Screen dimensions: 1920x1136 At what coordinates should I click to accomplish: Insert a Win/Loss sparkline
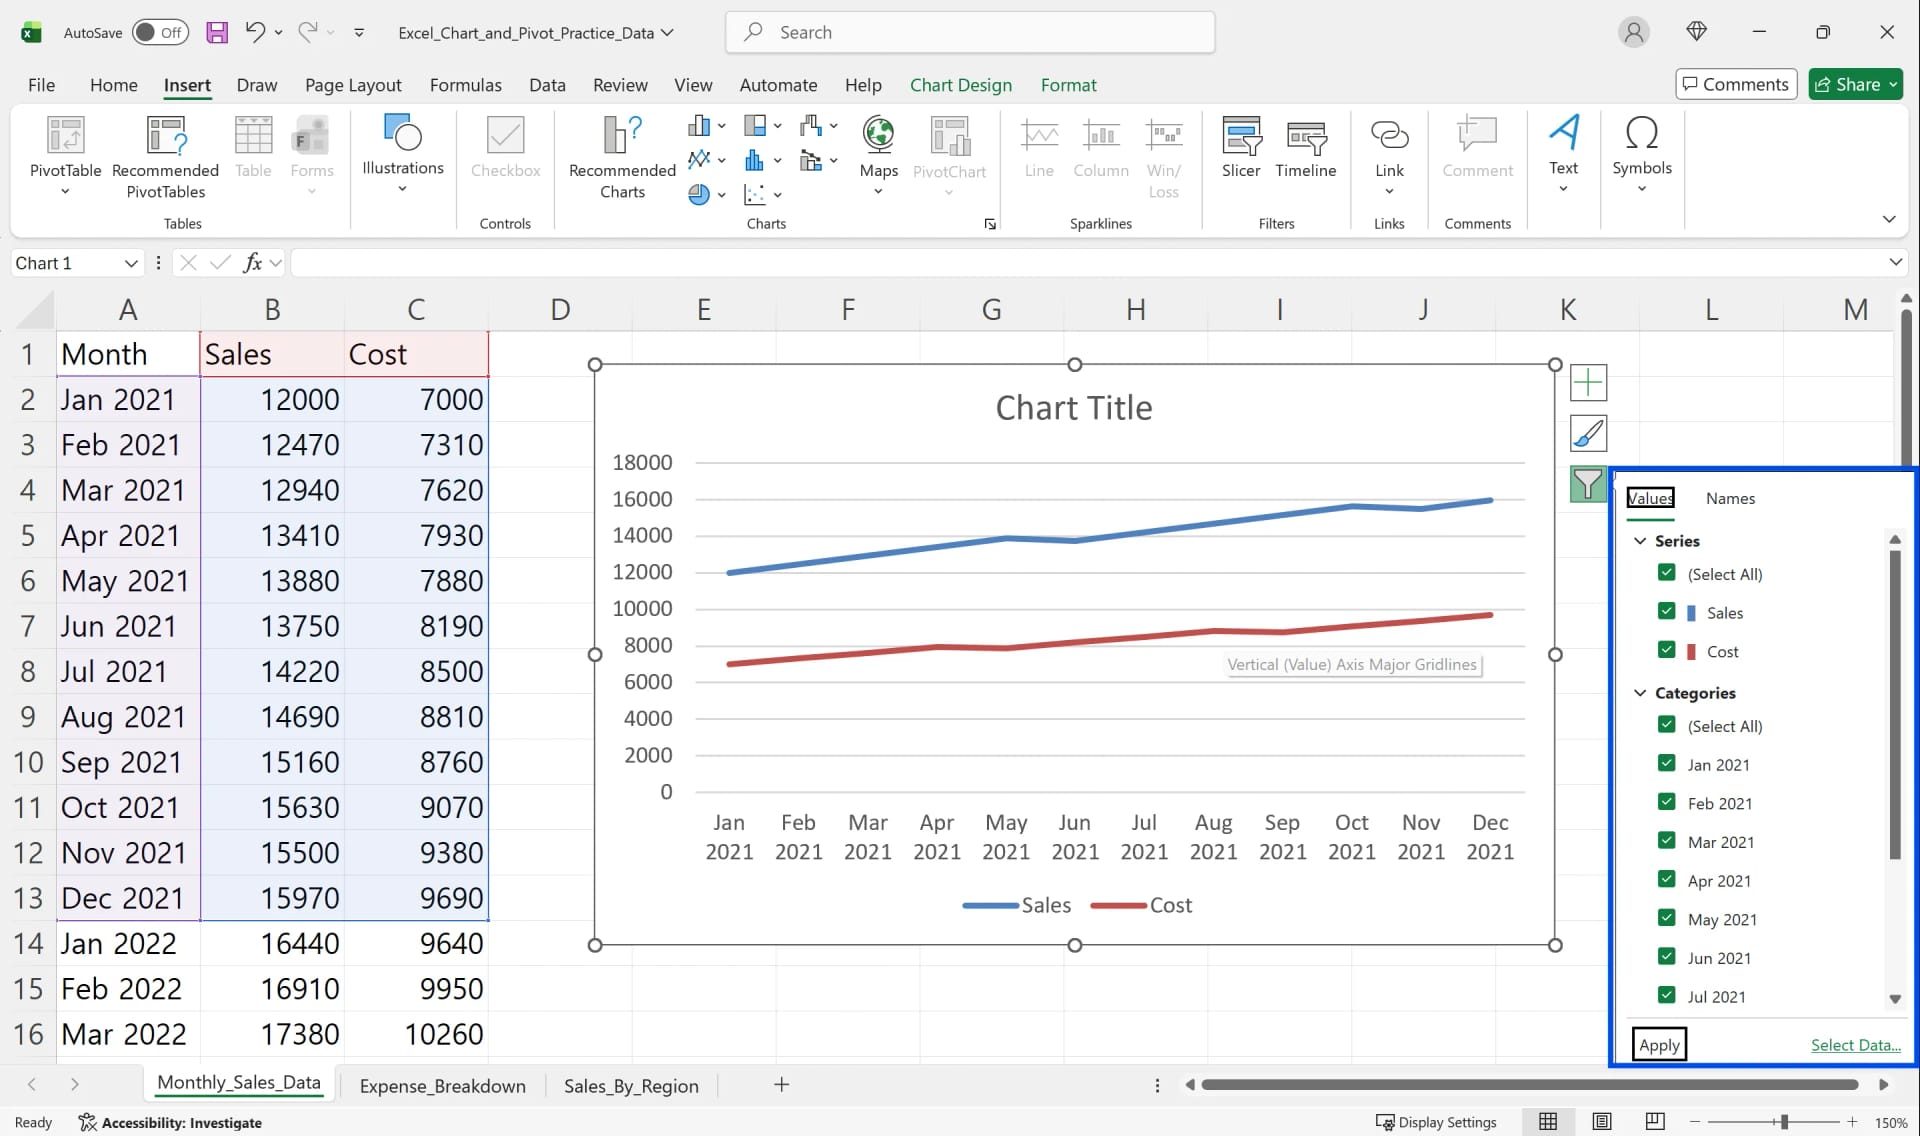tap(1163, 150)
